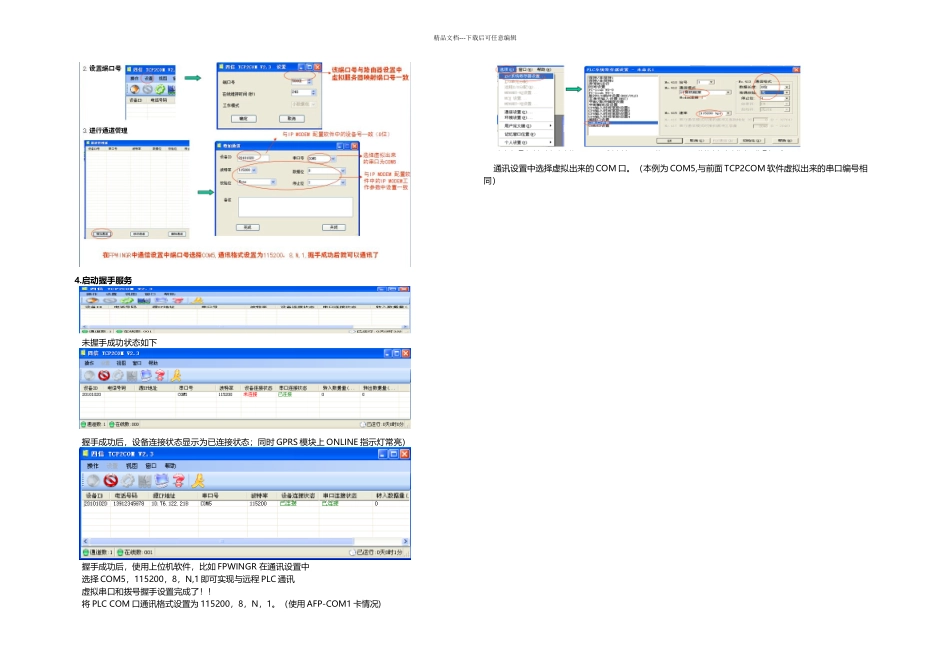Click the 备注 remarks text box in add-channel dialog
The image size is (950, 672).
(x=295, y=207)
